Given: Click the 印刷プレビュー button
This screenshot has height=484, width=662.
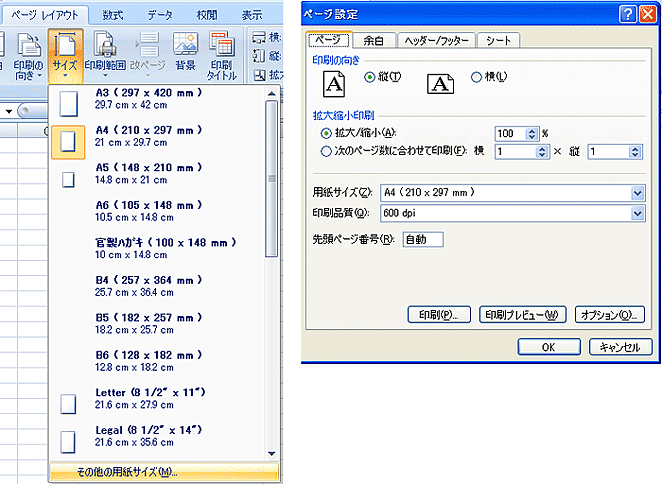Looking at the screenshot, I should click(x=523, y=315).
